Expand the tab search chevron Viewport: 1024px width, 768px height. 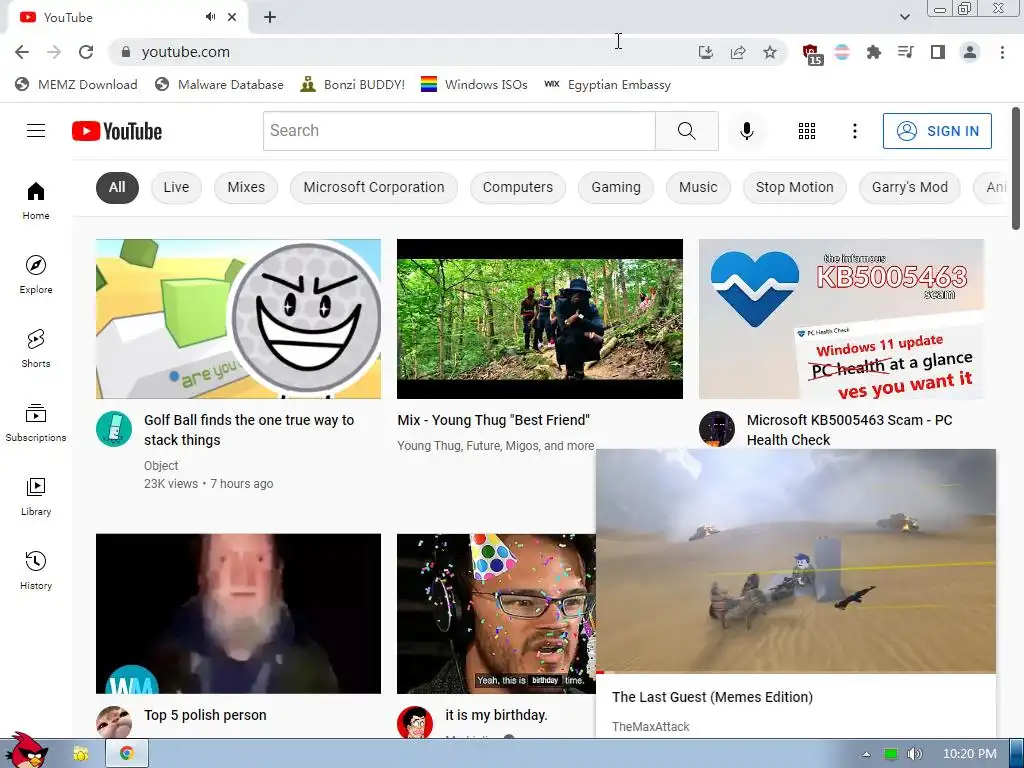click(x=904, y=17)
